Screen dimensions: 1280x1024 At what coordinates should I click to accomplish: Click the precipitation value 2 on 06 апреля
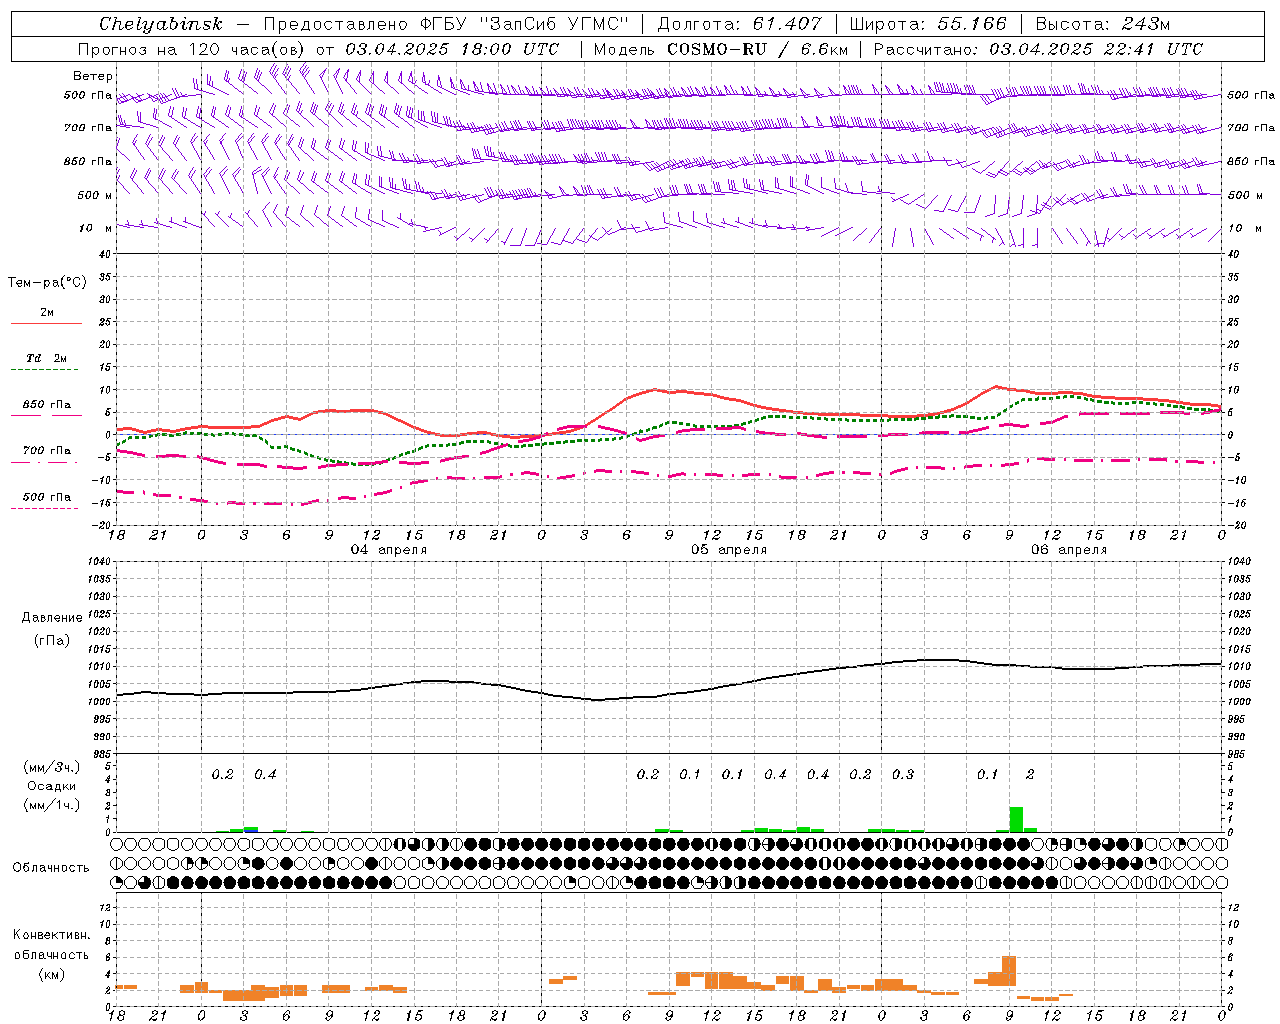1030,775
